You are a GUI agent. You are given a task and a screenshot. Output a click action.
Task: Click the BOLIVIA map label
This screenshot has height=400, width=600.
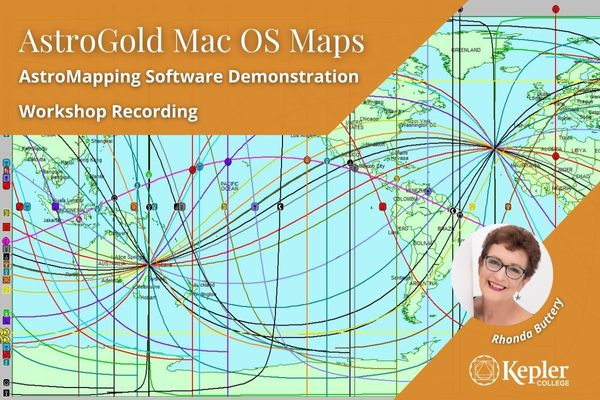(422, 243)
